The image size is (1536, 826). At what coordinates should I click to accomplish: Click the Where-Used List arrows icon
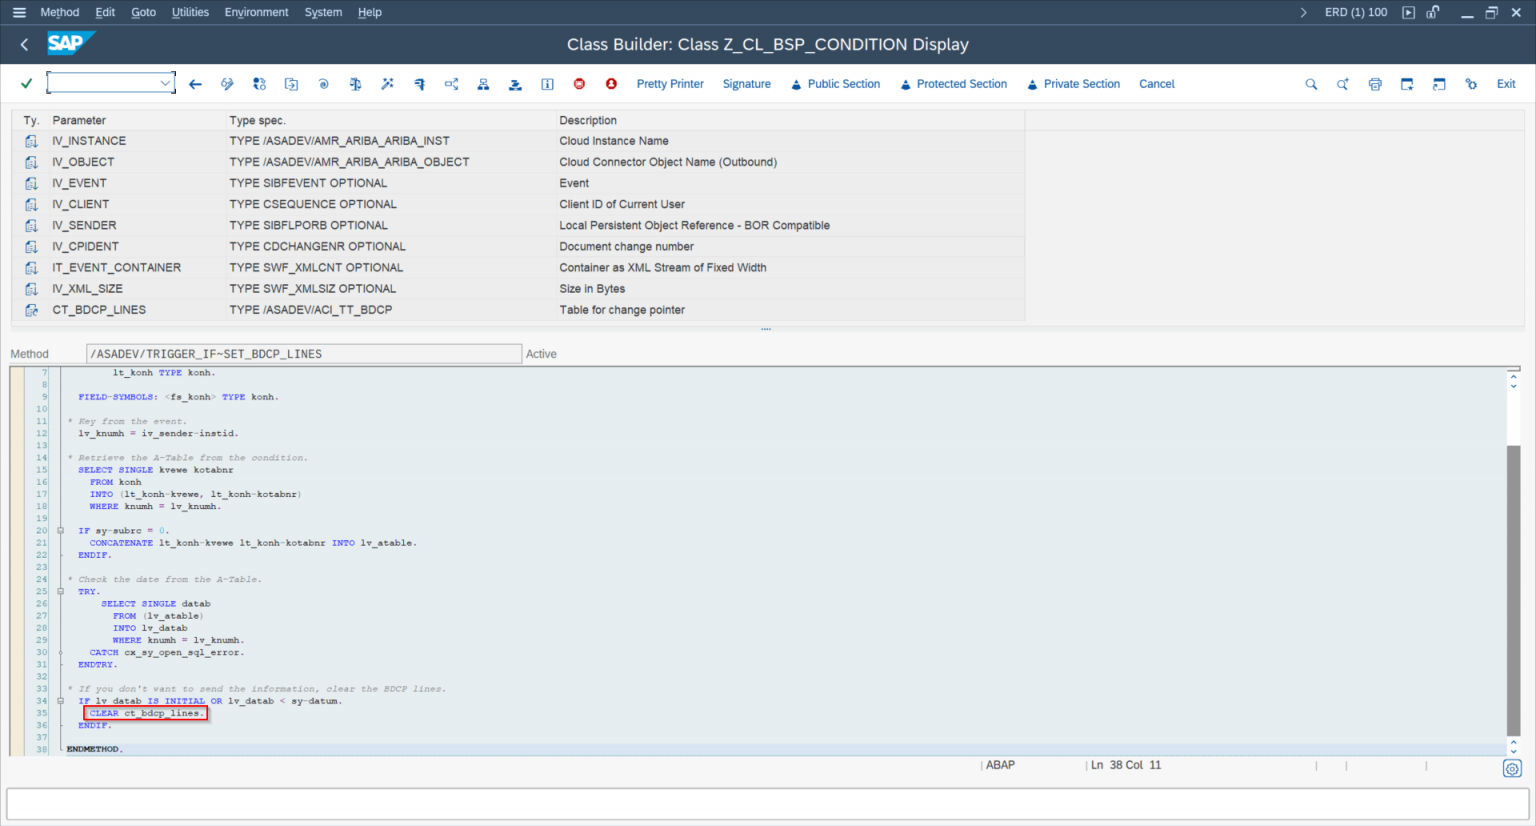pyautogui.click(x=451, y=84)
